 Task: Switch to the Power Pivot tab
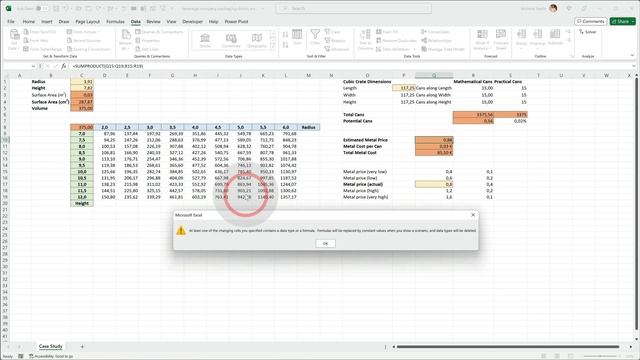tap(236, 21)
